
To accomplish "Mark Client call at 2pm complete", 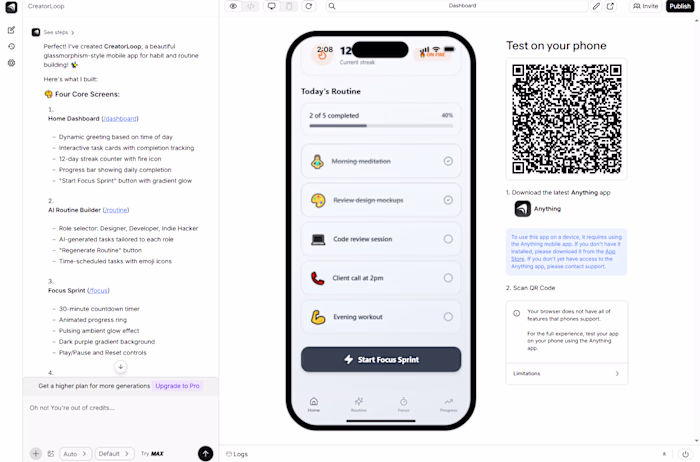I will pos(448,278).
